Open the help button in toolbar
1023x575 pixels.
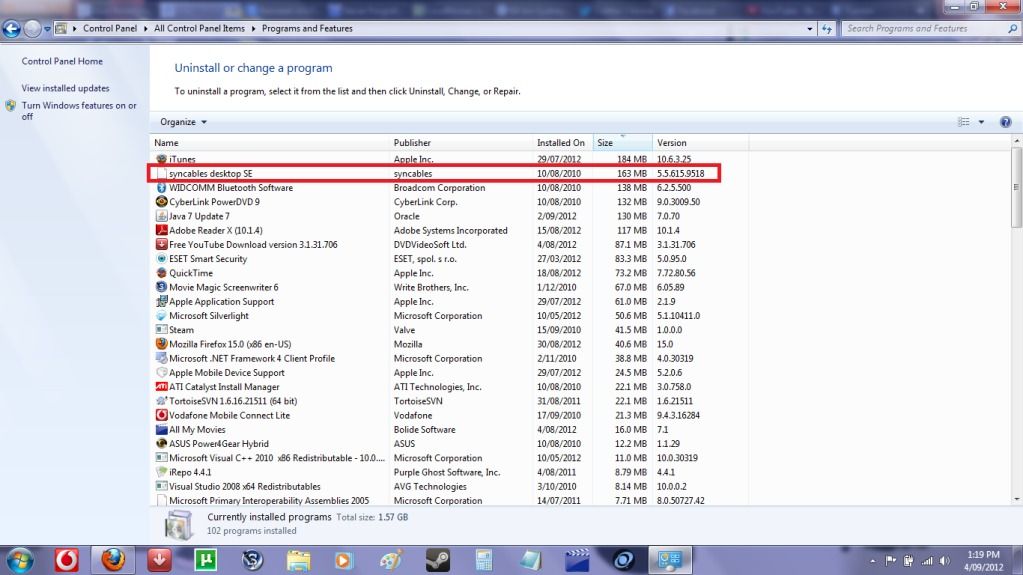pyautogui.click(x=1005, y=122)
